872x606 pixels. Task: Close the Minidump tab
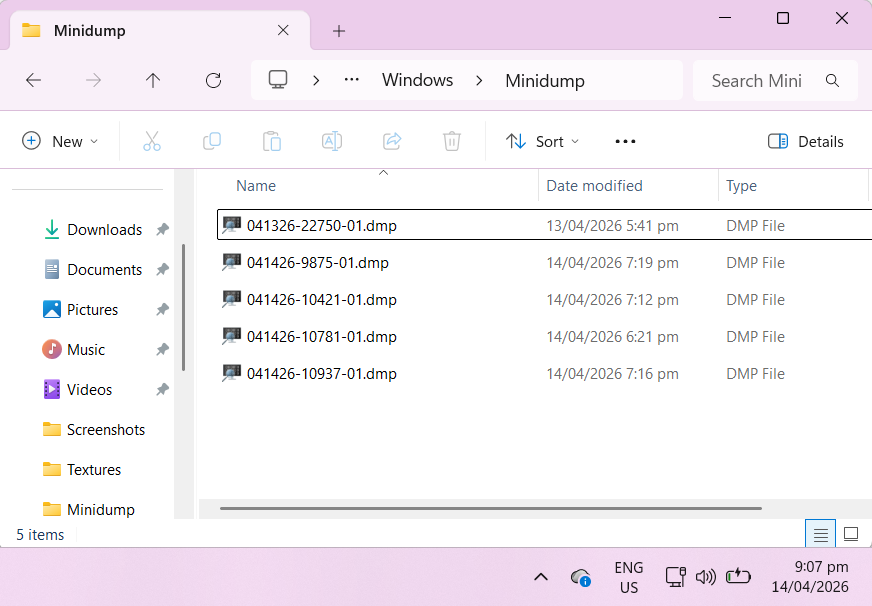pyautogui.click(x=283, y=31)
